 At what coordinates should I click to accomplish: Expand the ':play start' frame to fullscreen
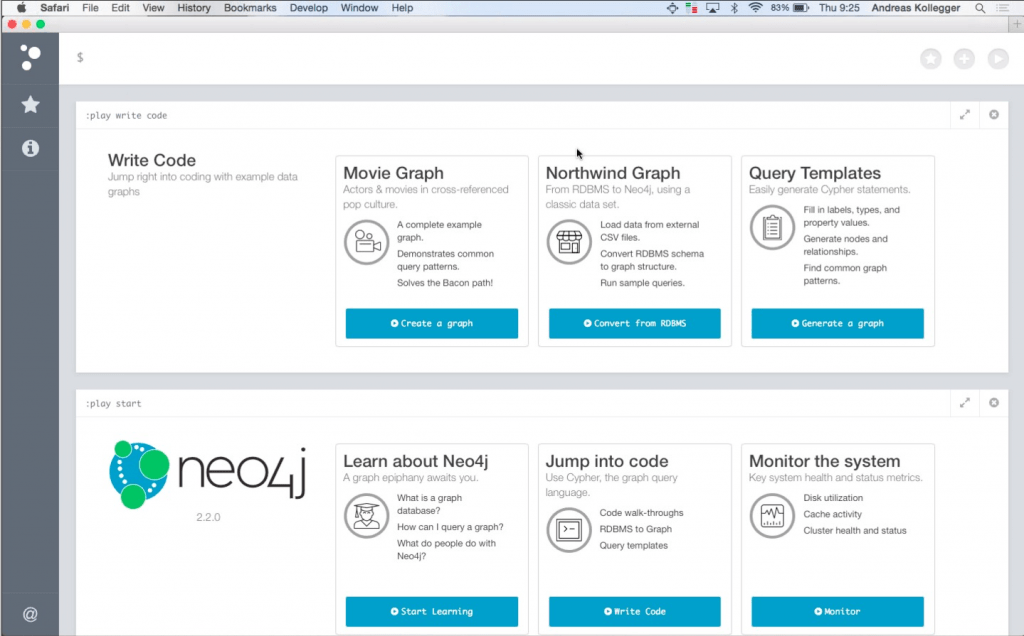965,403
